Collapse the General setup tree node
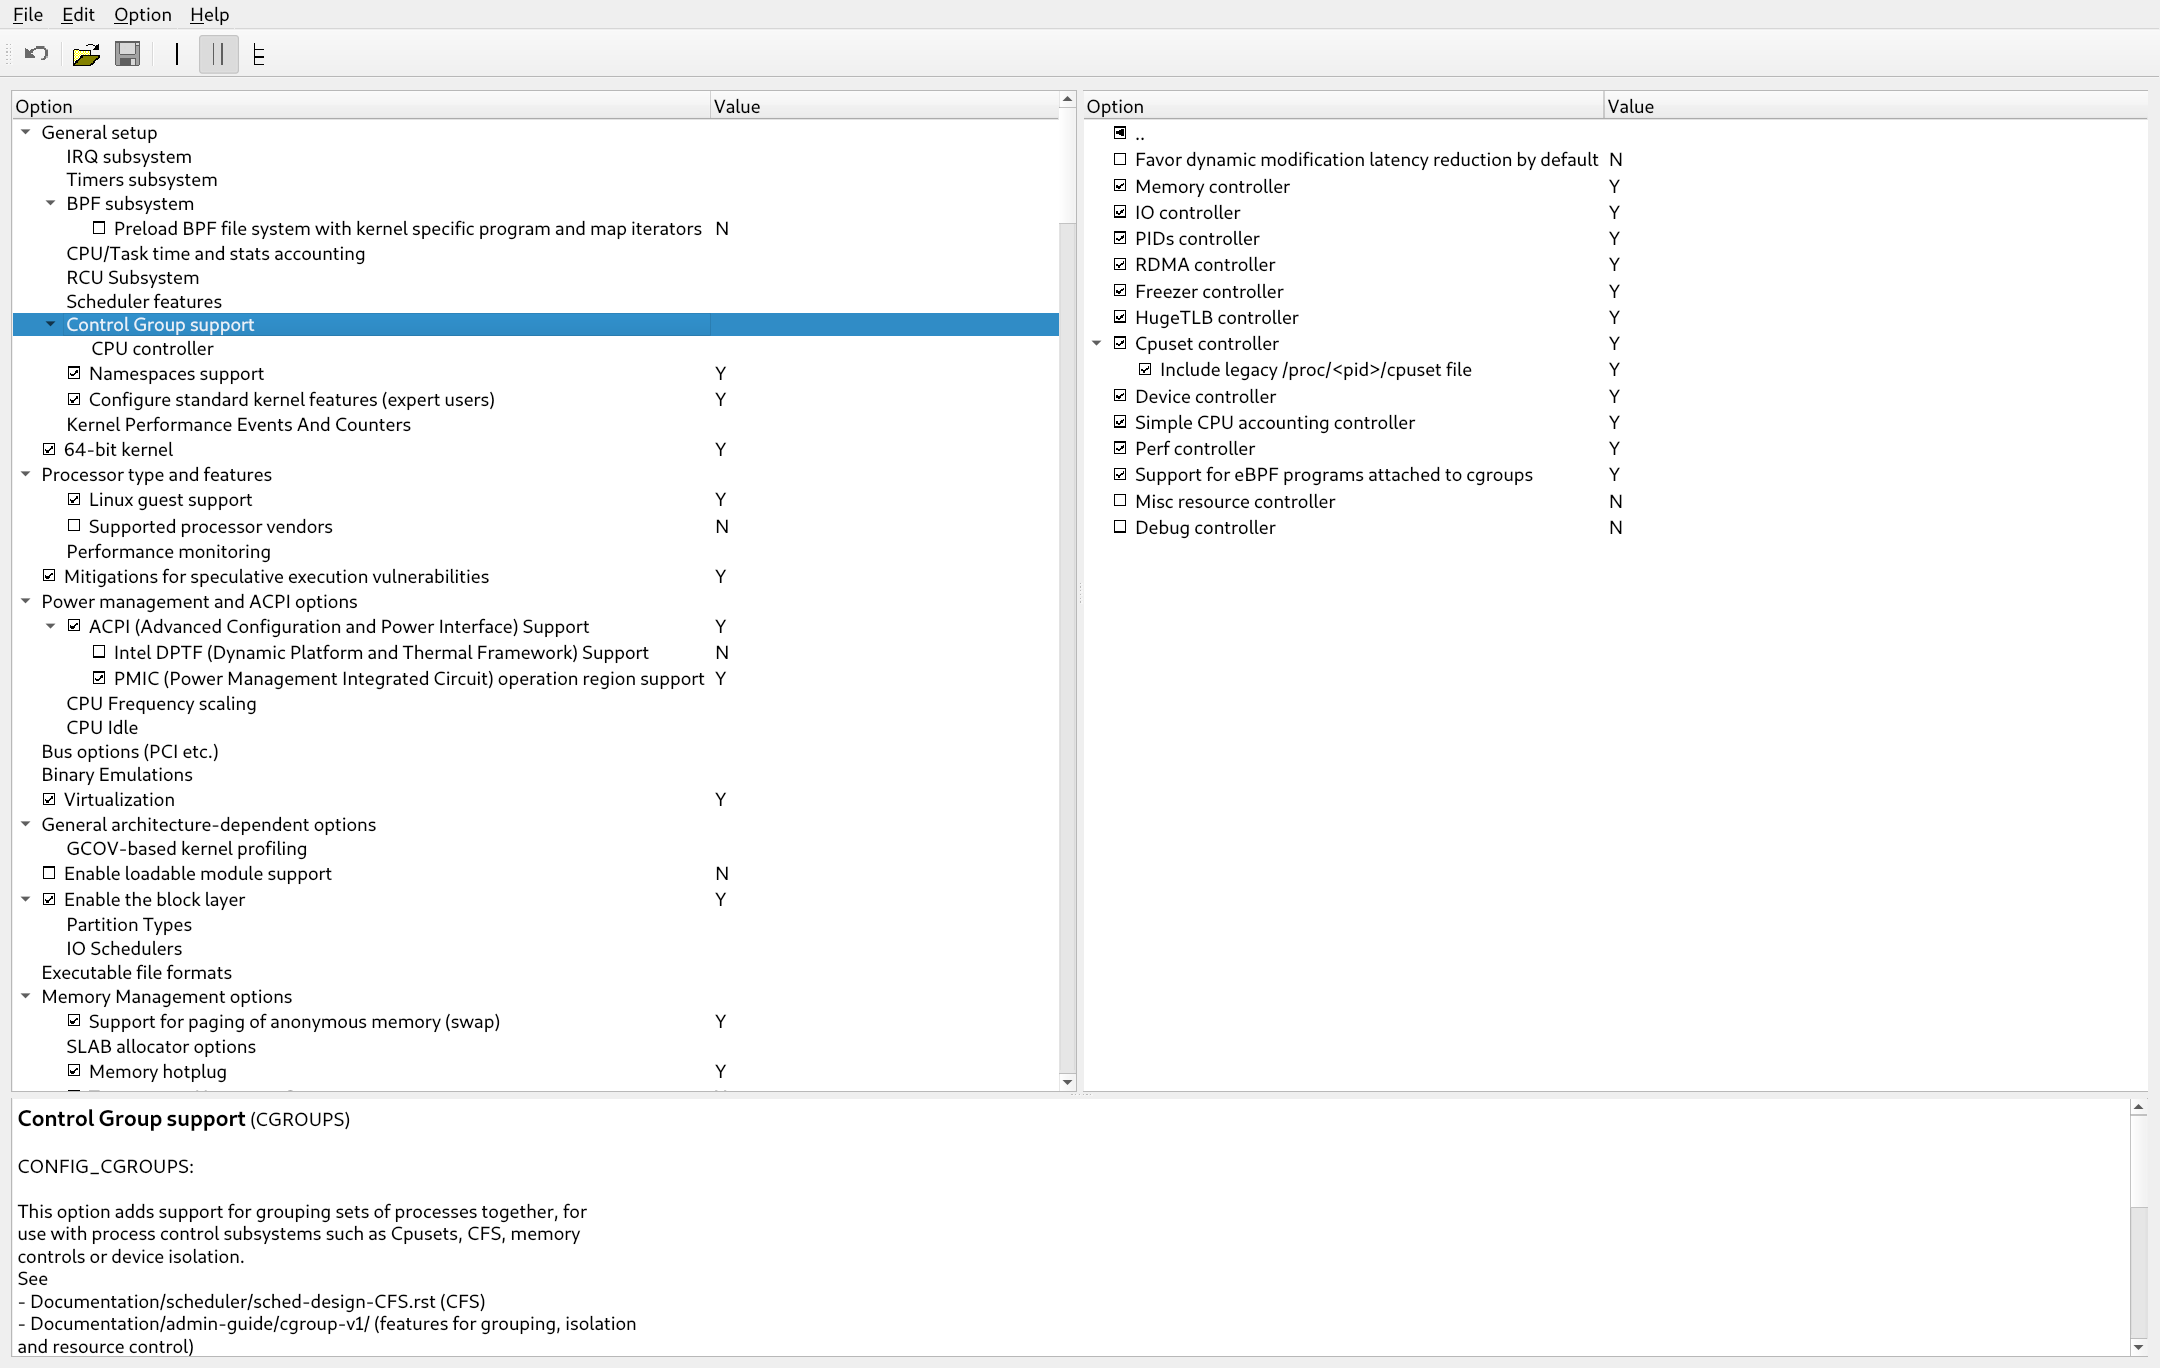This screenshot has width=2160, height=1368. 26,132
